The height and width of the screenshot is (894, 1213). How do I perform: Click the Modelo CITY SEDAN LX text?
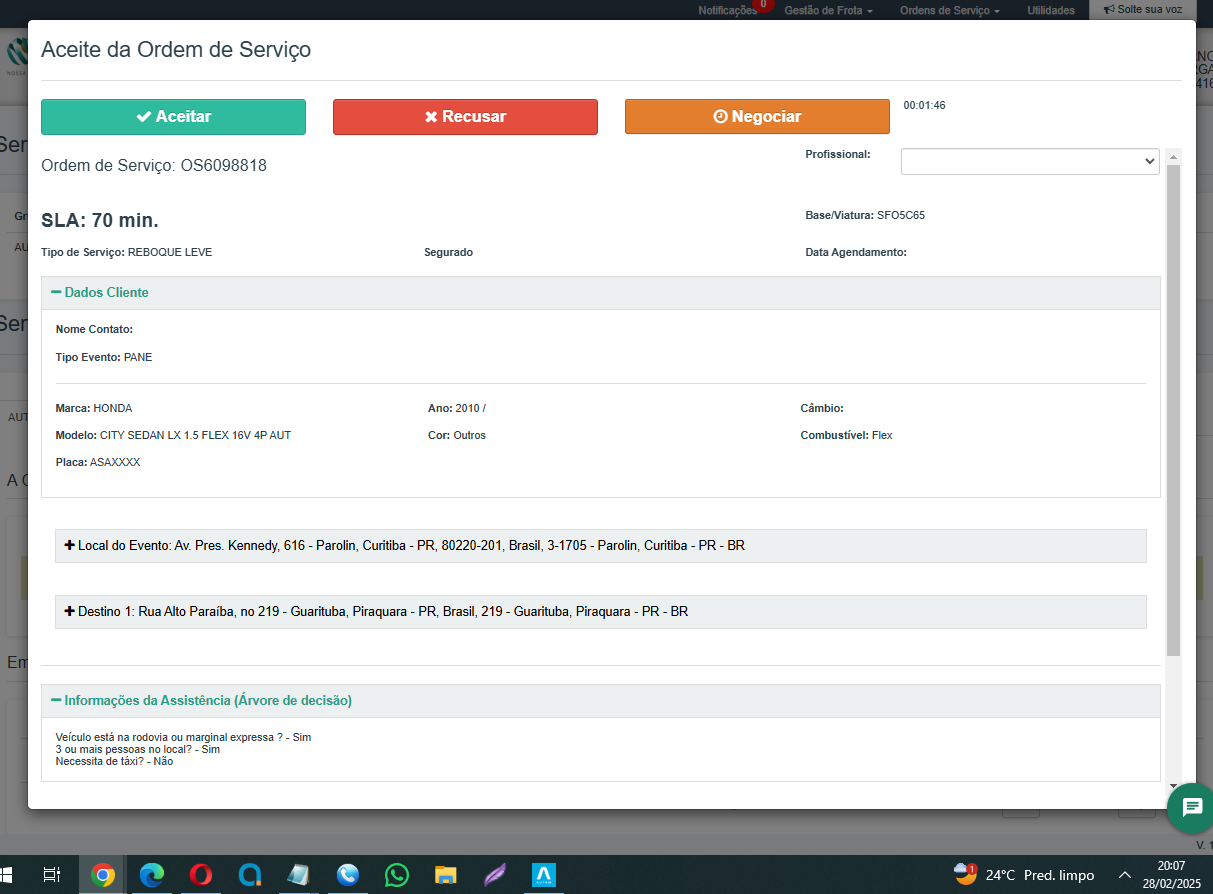pos(173,435)
